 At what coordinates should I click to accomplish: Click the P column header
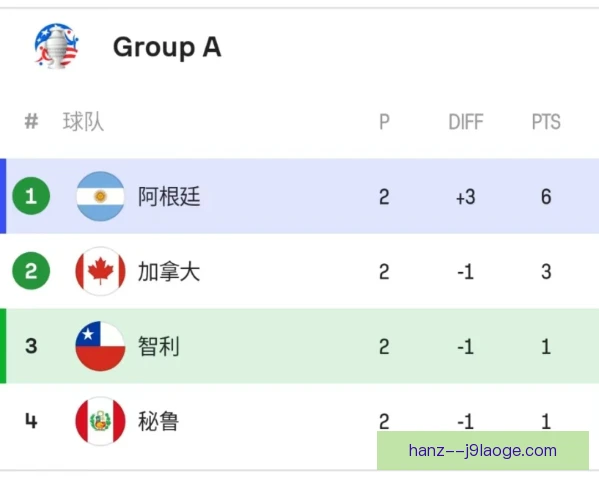coord(384,122)
